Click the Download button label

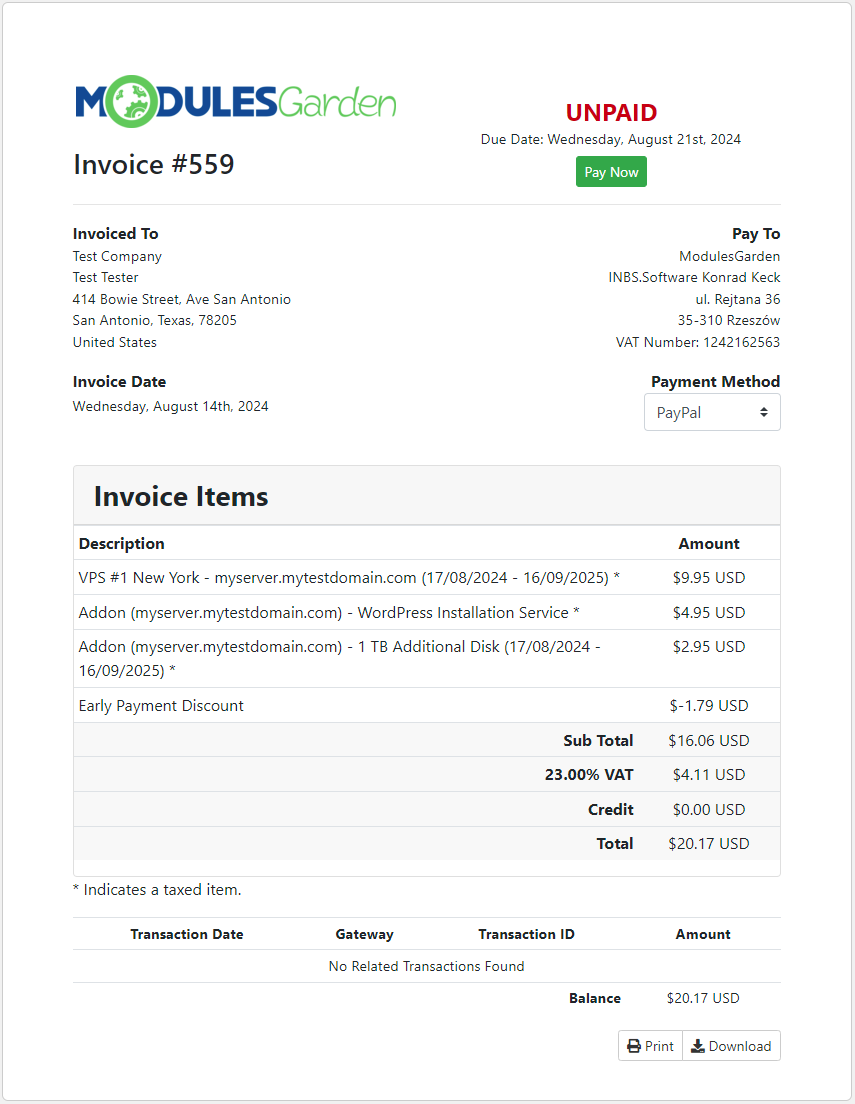coord(739,1046)
